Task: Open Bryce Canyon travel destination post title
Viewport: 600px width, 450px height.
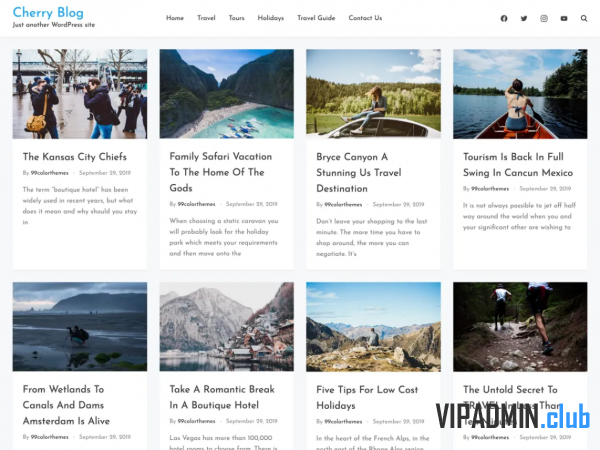Action: [x=359, y=173]
